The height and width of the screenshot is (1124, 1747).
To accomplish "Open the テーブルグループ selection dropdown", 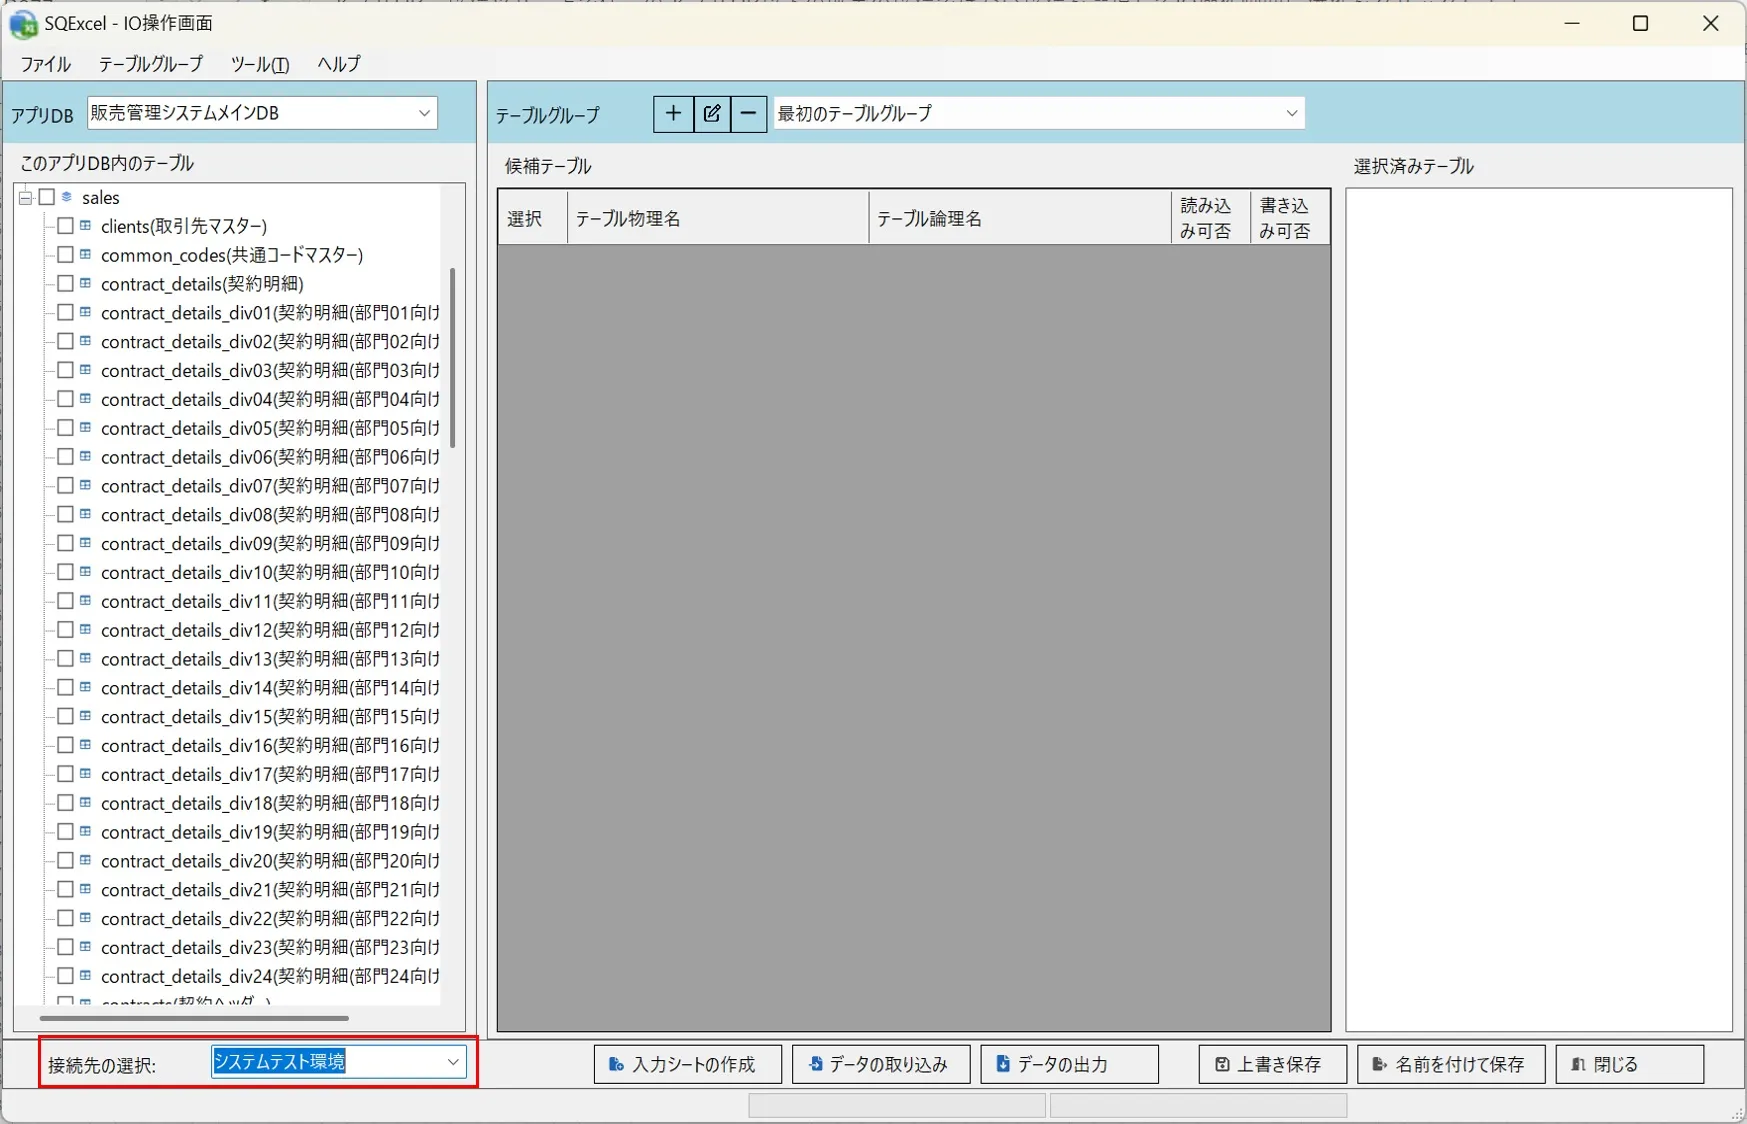I will pyautogui.click(x=1038, y=113).
